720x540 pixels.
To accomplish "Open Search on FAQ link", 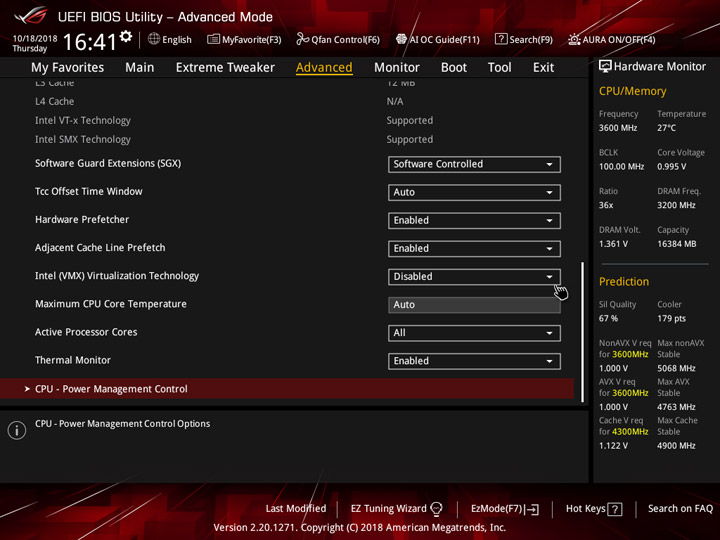I will point(680,509).
